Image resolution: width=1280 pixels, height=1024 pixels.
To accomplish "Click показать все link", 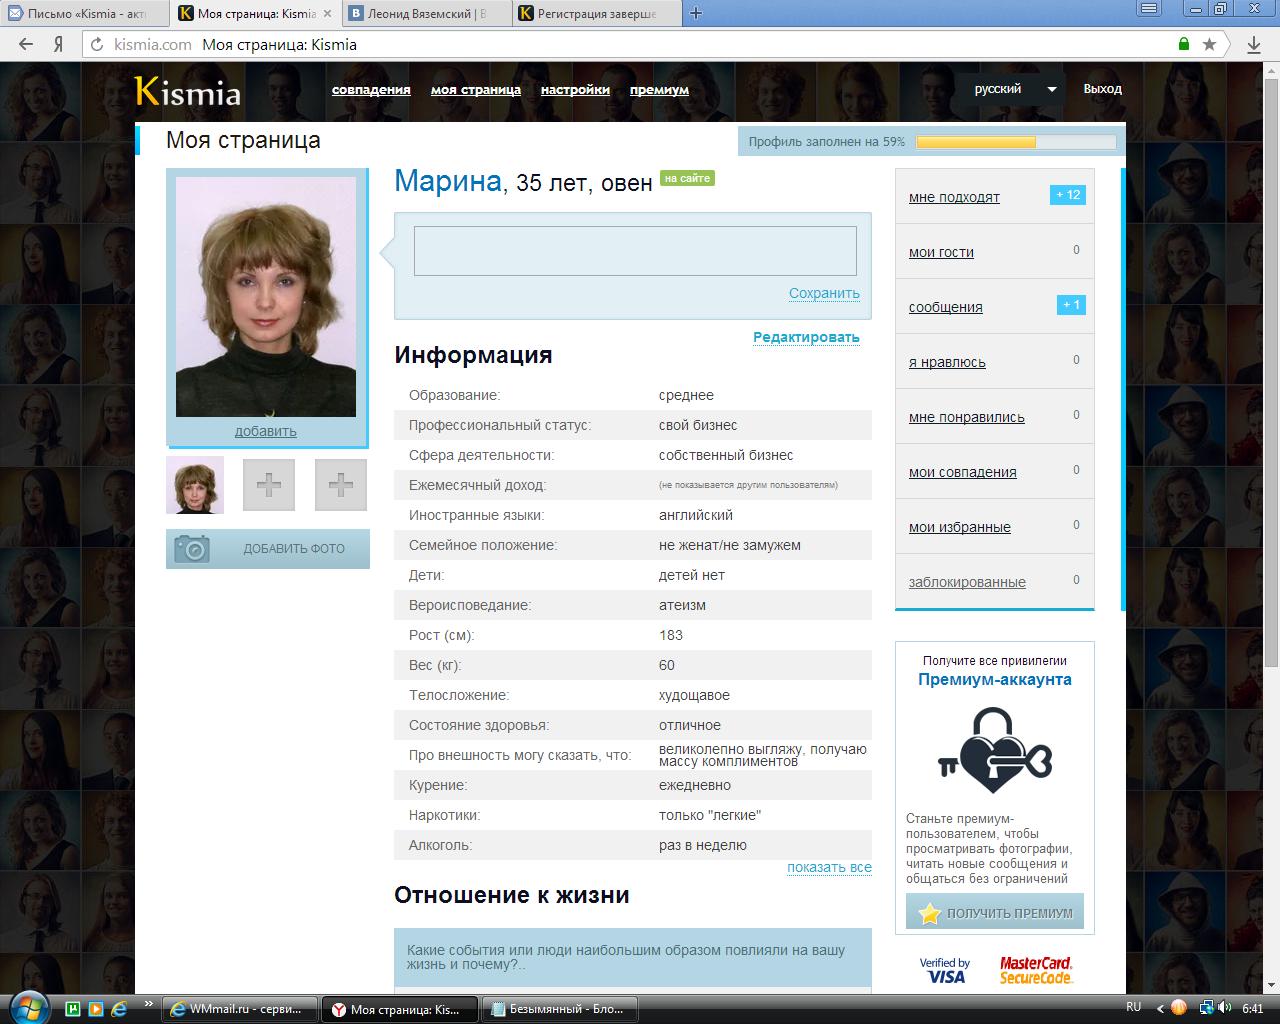I will pyautogui.click(x=829, y=868).
